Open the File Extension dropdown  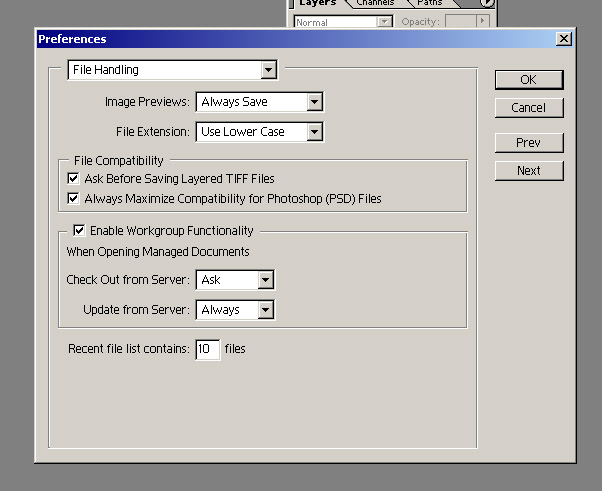(x=260, y=132)
